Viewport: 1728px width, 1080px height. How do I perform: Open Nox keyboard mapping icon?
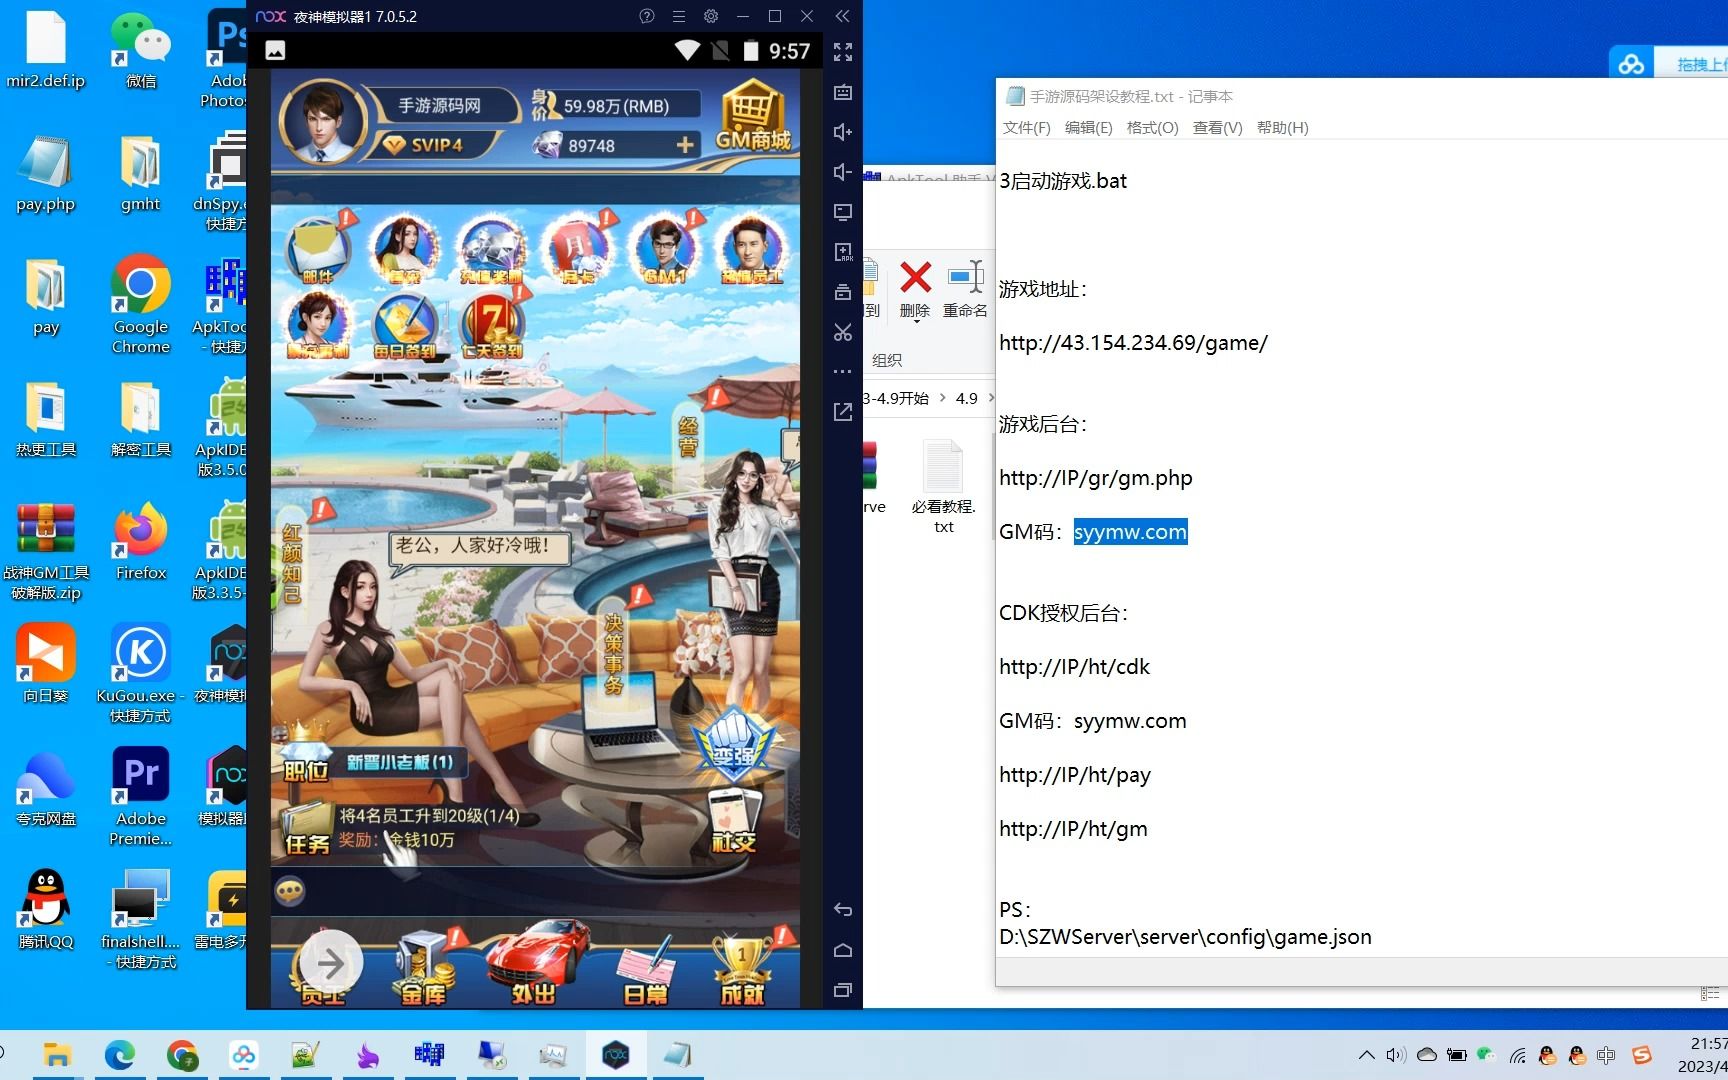[843, 92]
